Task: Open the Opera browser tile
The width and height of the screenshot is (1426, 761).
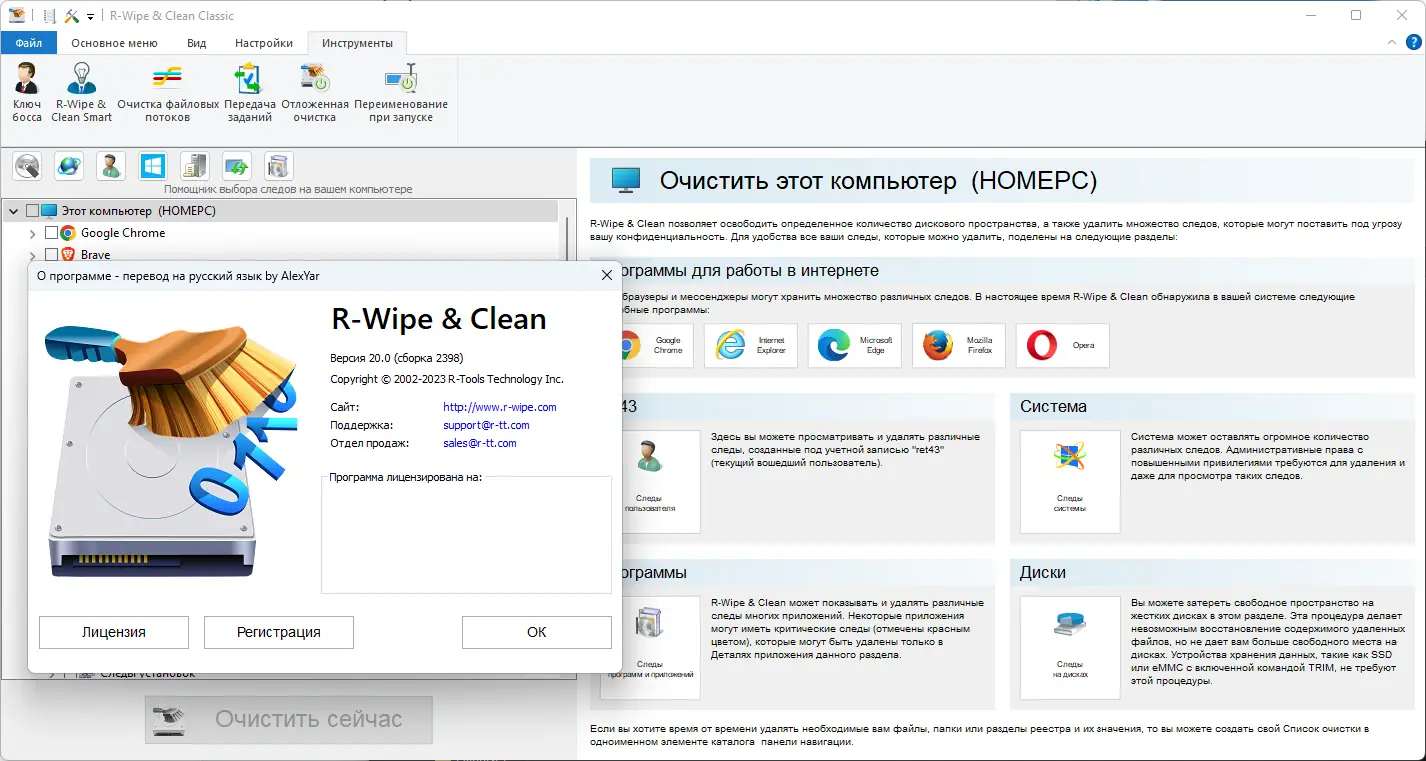Action: point(1063,345)
